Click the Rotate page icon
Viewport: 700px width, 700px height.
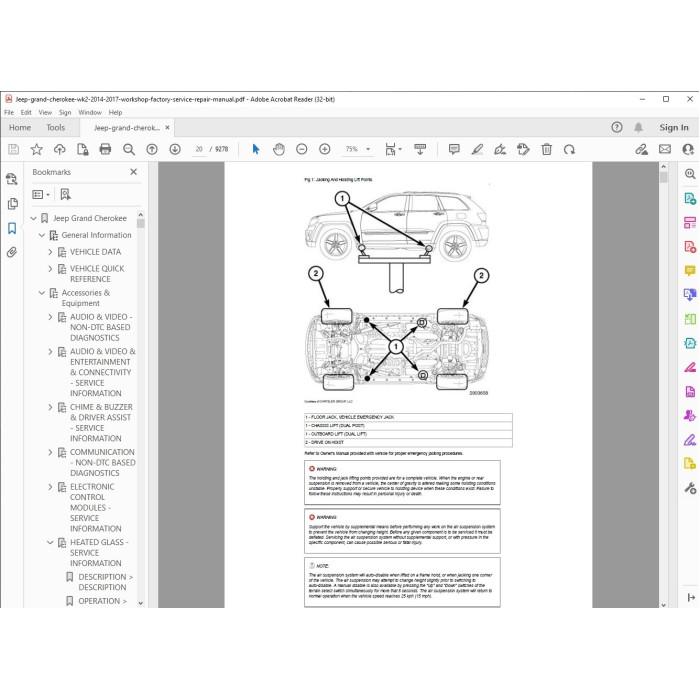click(x=569, y=149)
